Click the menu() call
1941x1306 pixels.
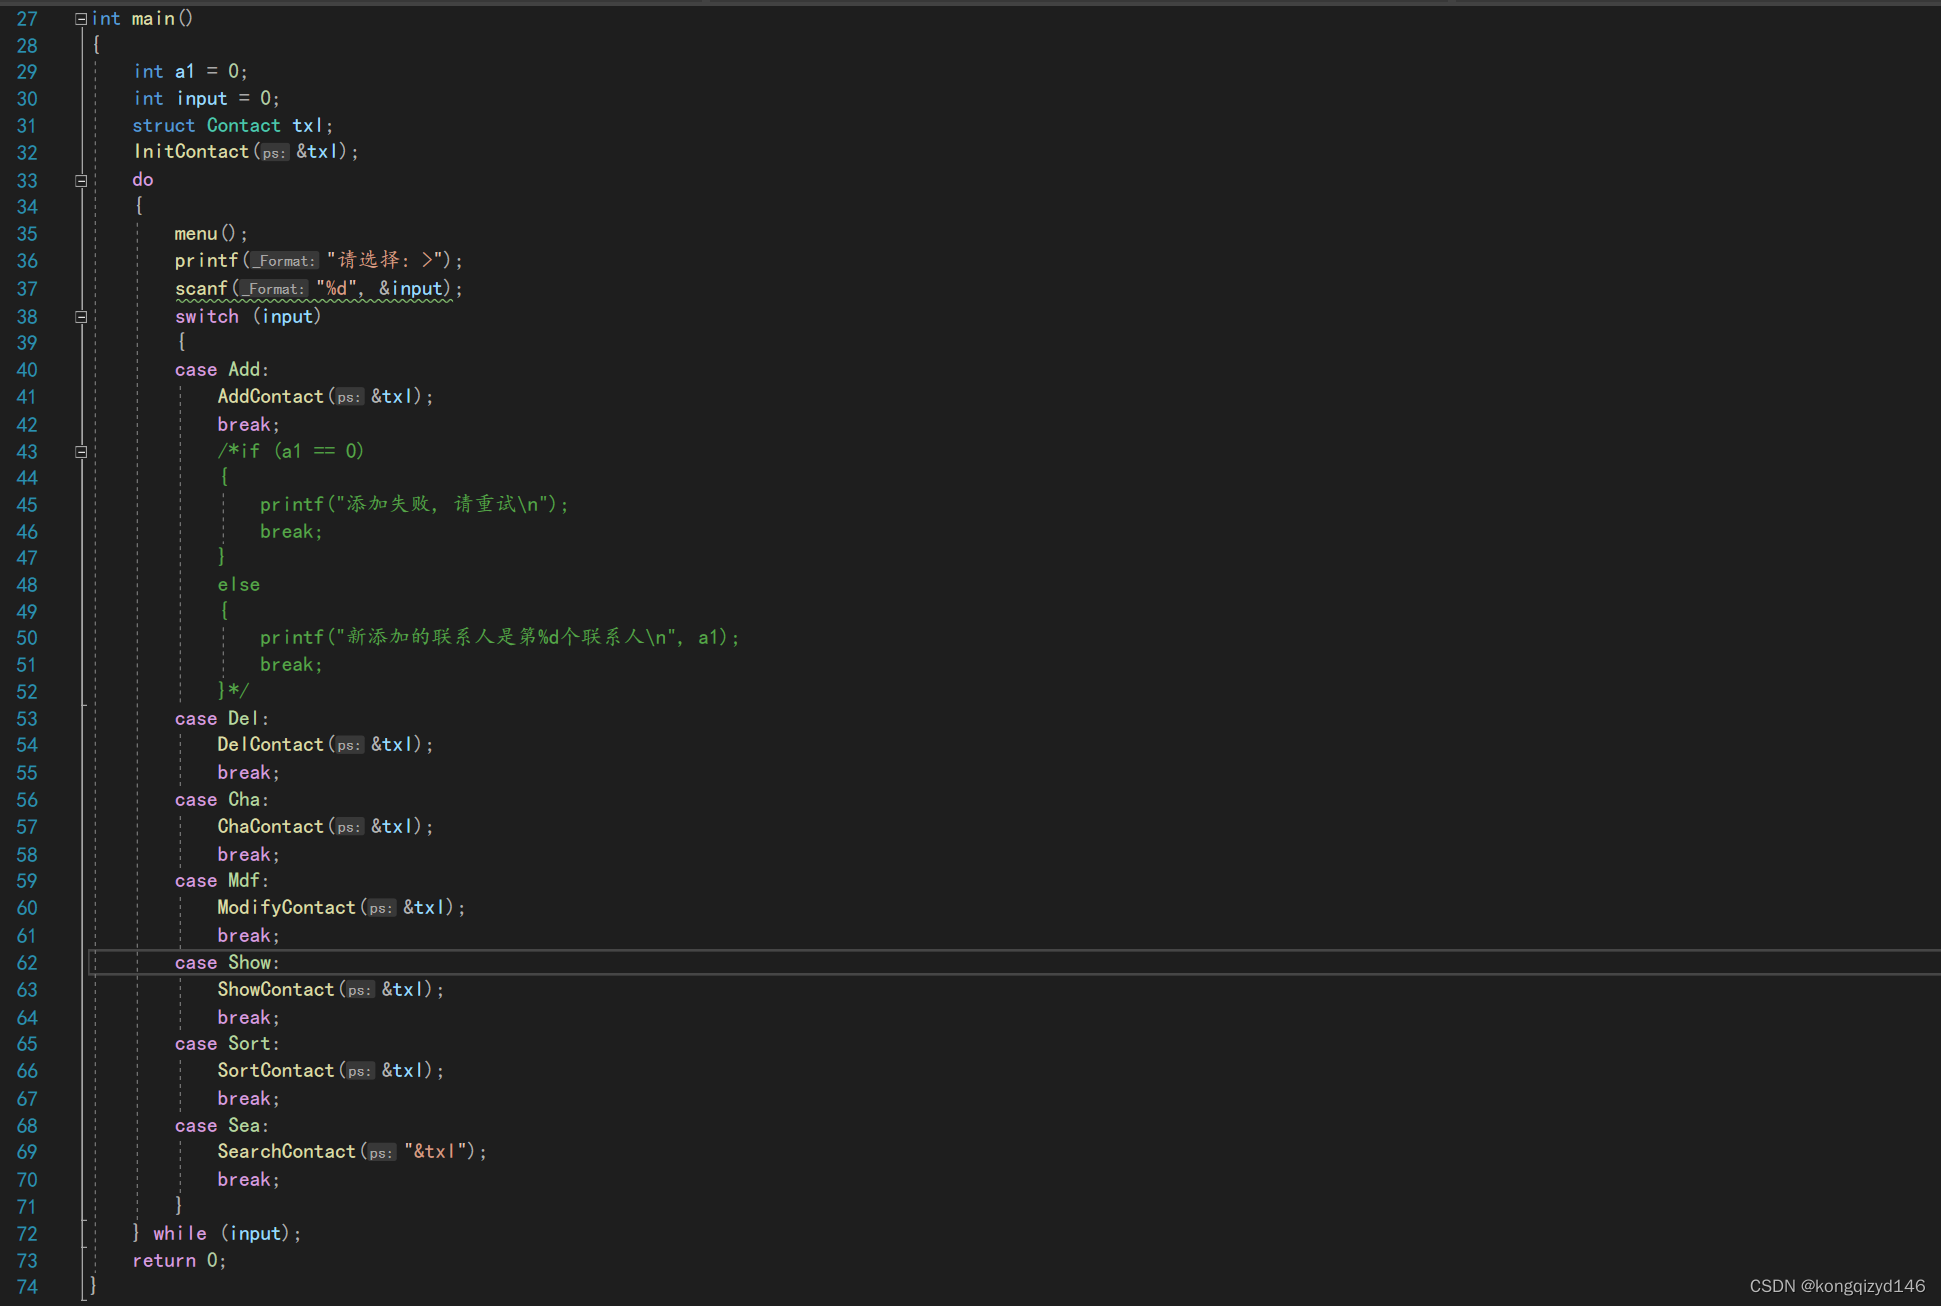click(x=211, y=234)
